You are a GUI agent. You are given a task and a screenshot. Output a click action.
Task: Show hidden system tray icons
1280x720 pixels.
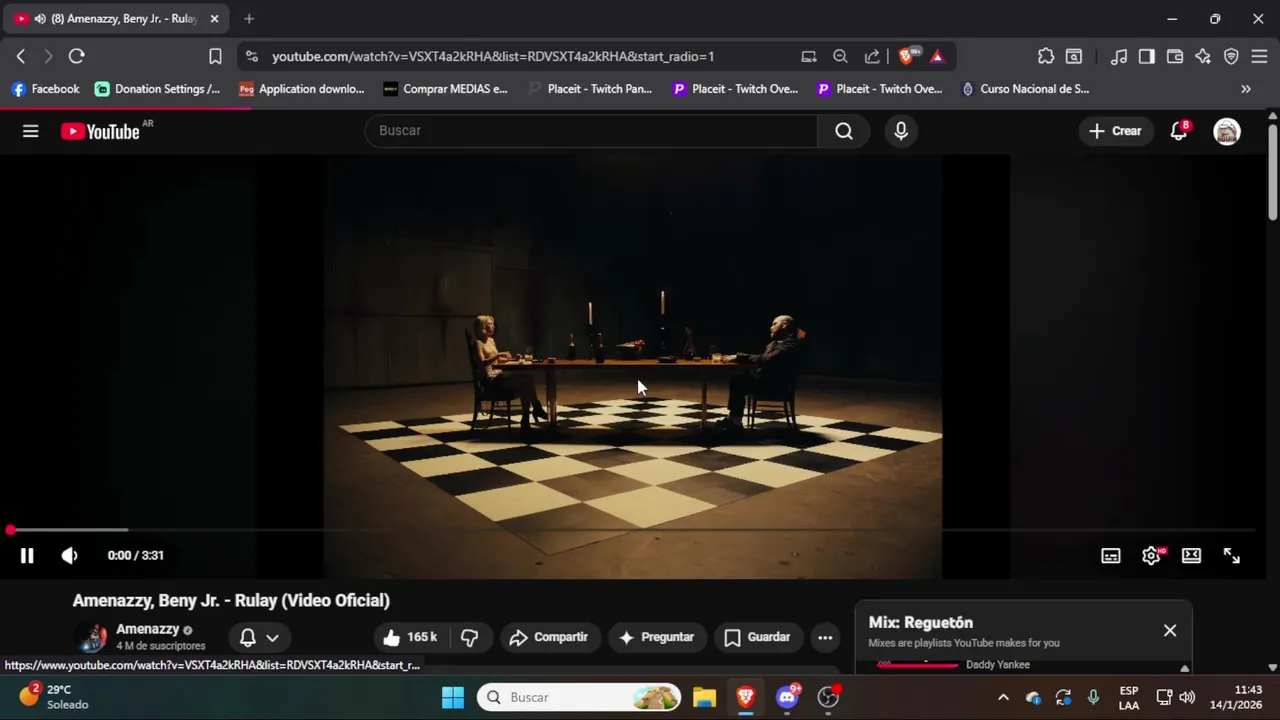coord(1003,697)
